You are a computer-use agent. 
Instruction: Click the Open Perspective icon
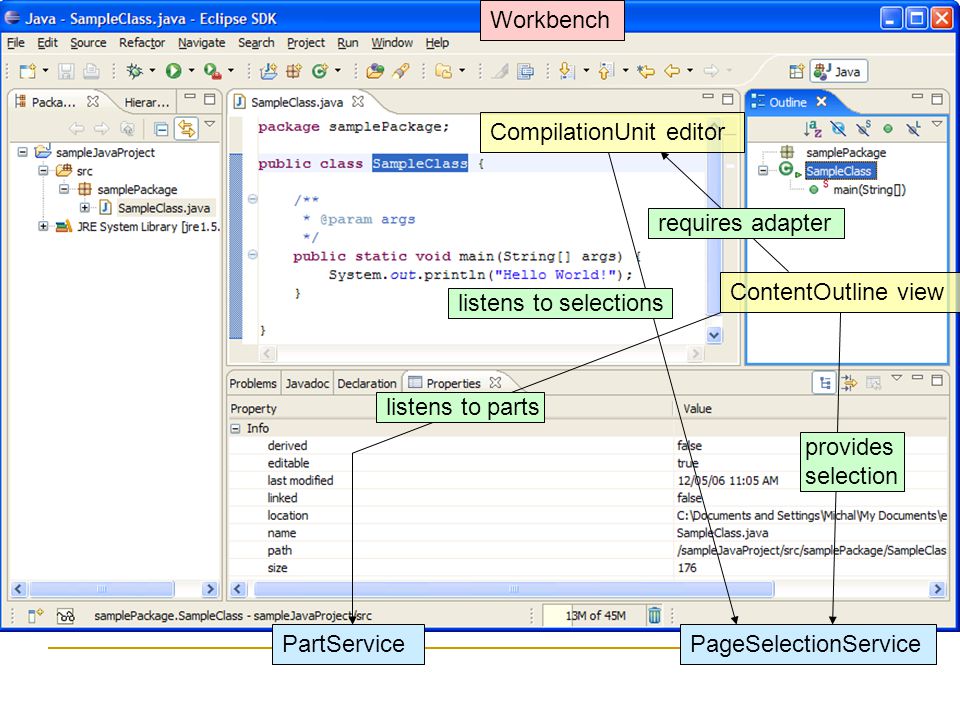[x=796, y=71]
